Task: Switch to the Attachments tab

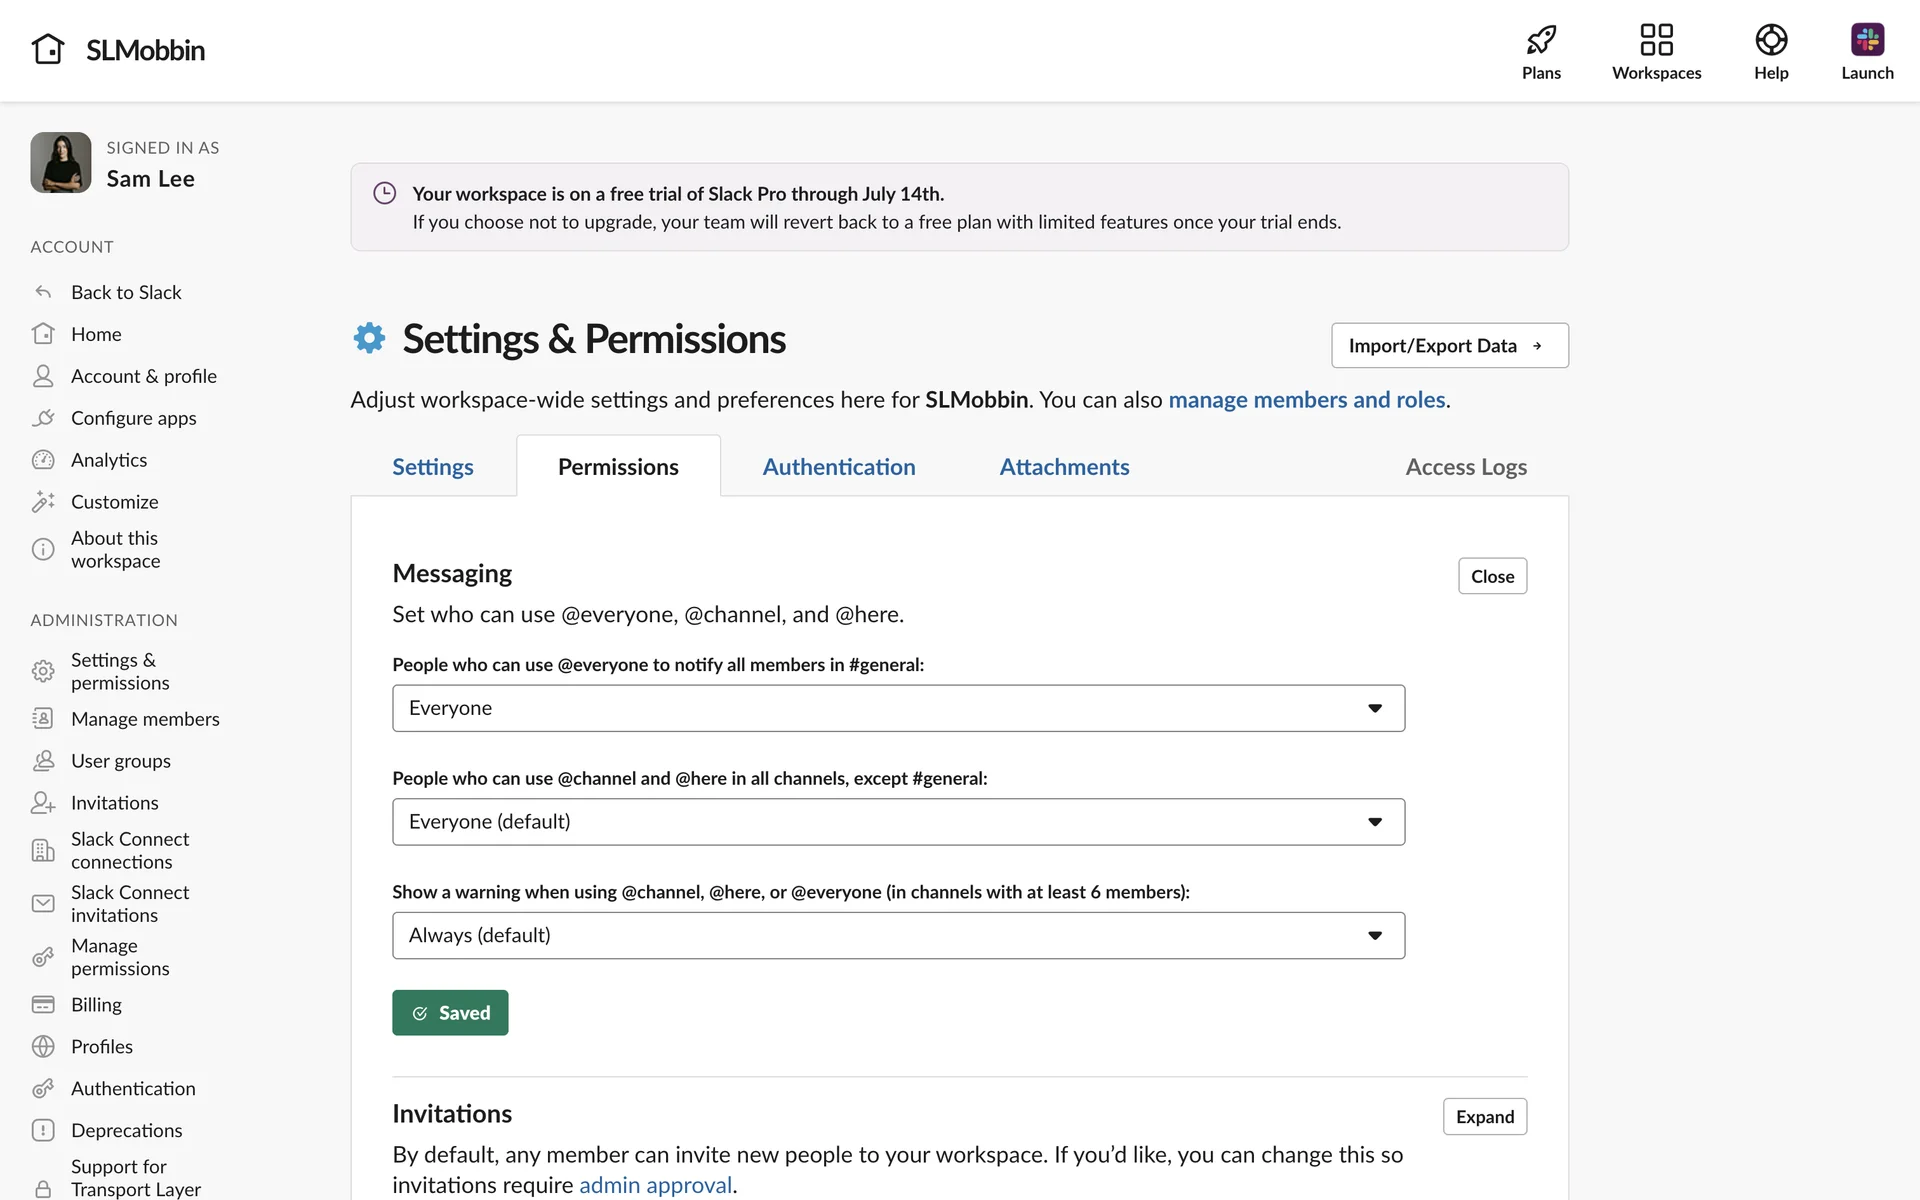Action: click(1064, 467)
